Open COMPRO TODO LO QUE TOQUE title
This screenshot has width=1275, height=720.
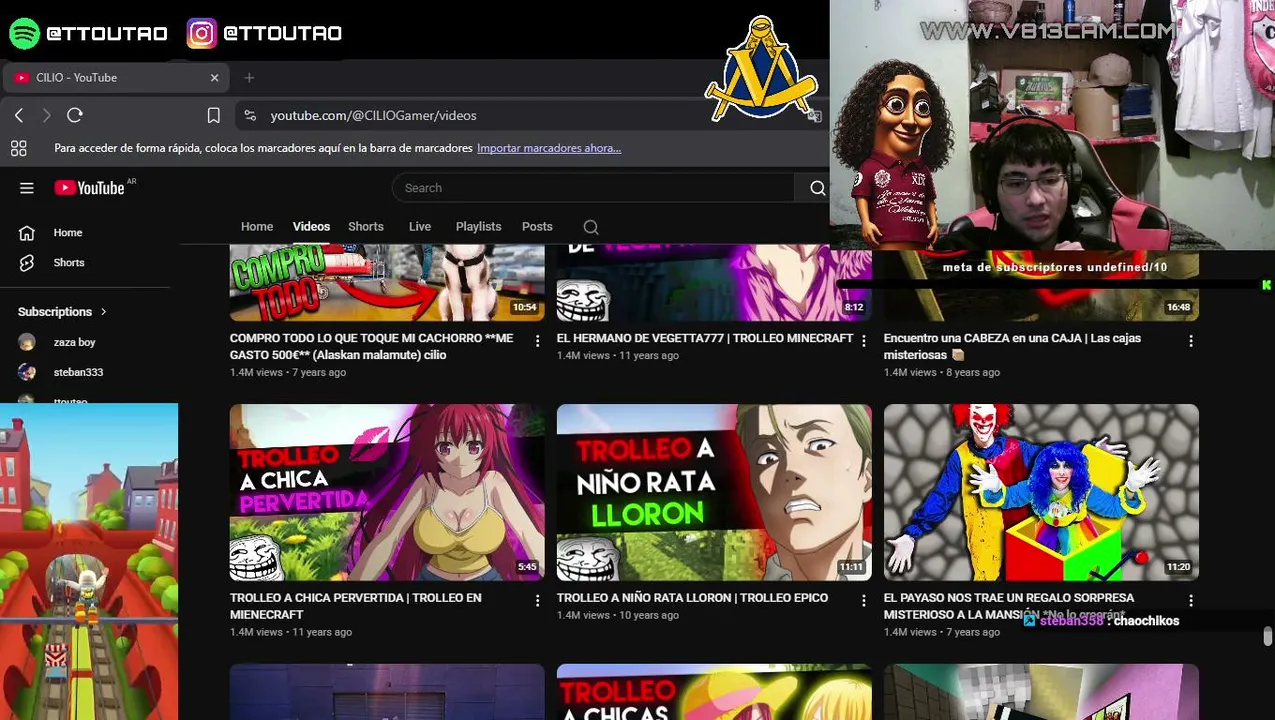tap(371, 347)
